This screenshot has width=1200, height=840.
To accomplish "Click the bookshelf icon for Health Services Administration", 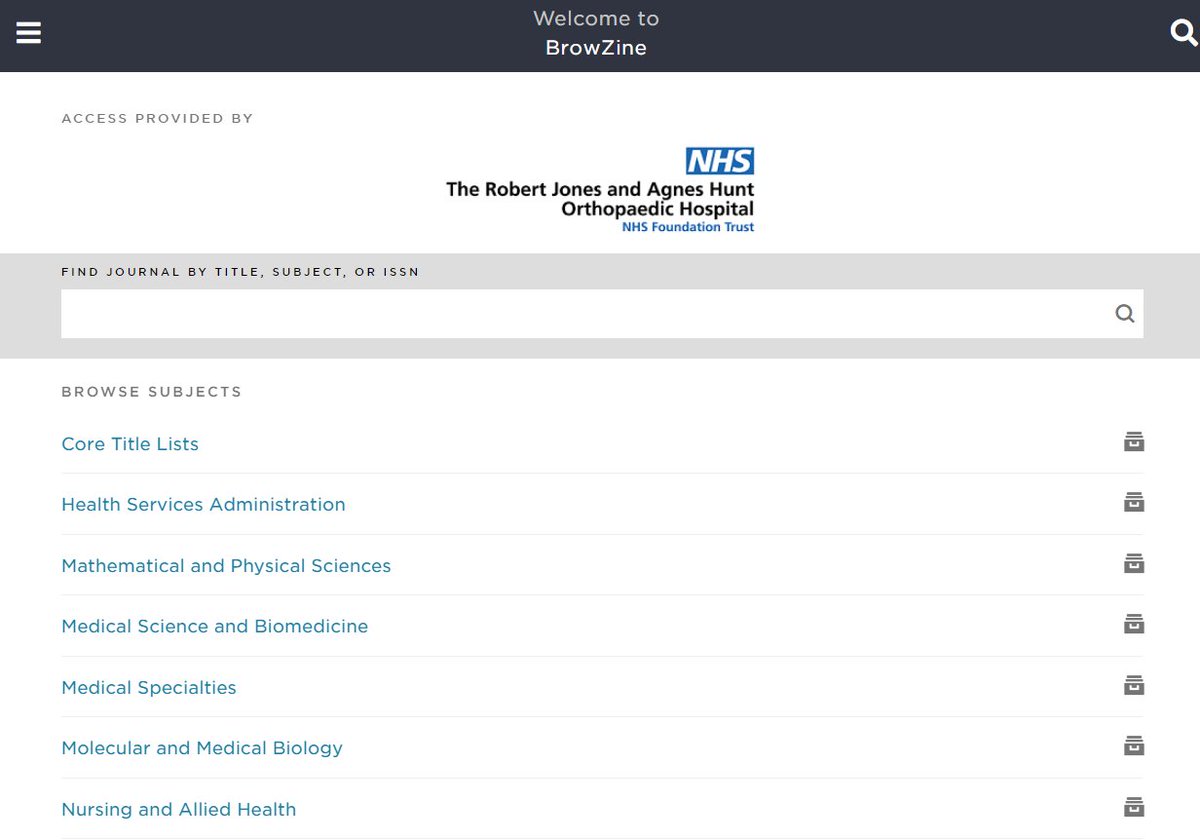I will pyautogui.click(x=1133, y=502).
